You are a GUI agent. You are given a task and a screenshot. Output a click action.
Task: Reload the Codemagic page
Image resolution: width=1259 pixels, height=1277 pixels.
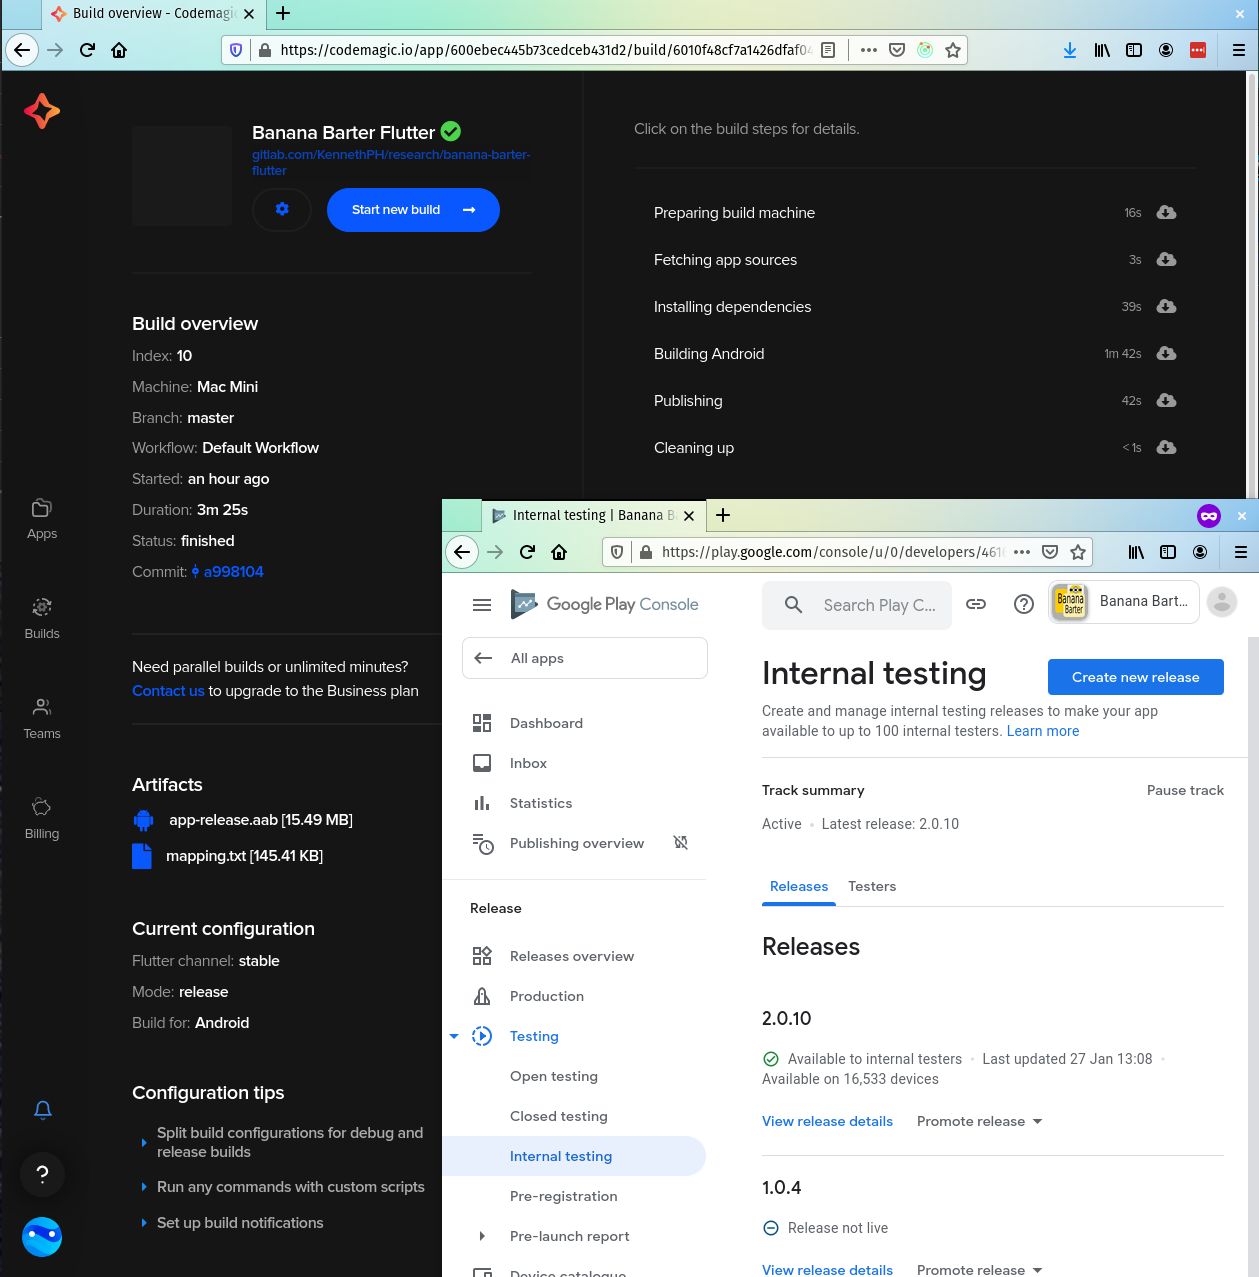[87, 50]
